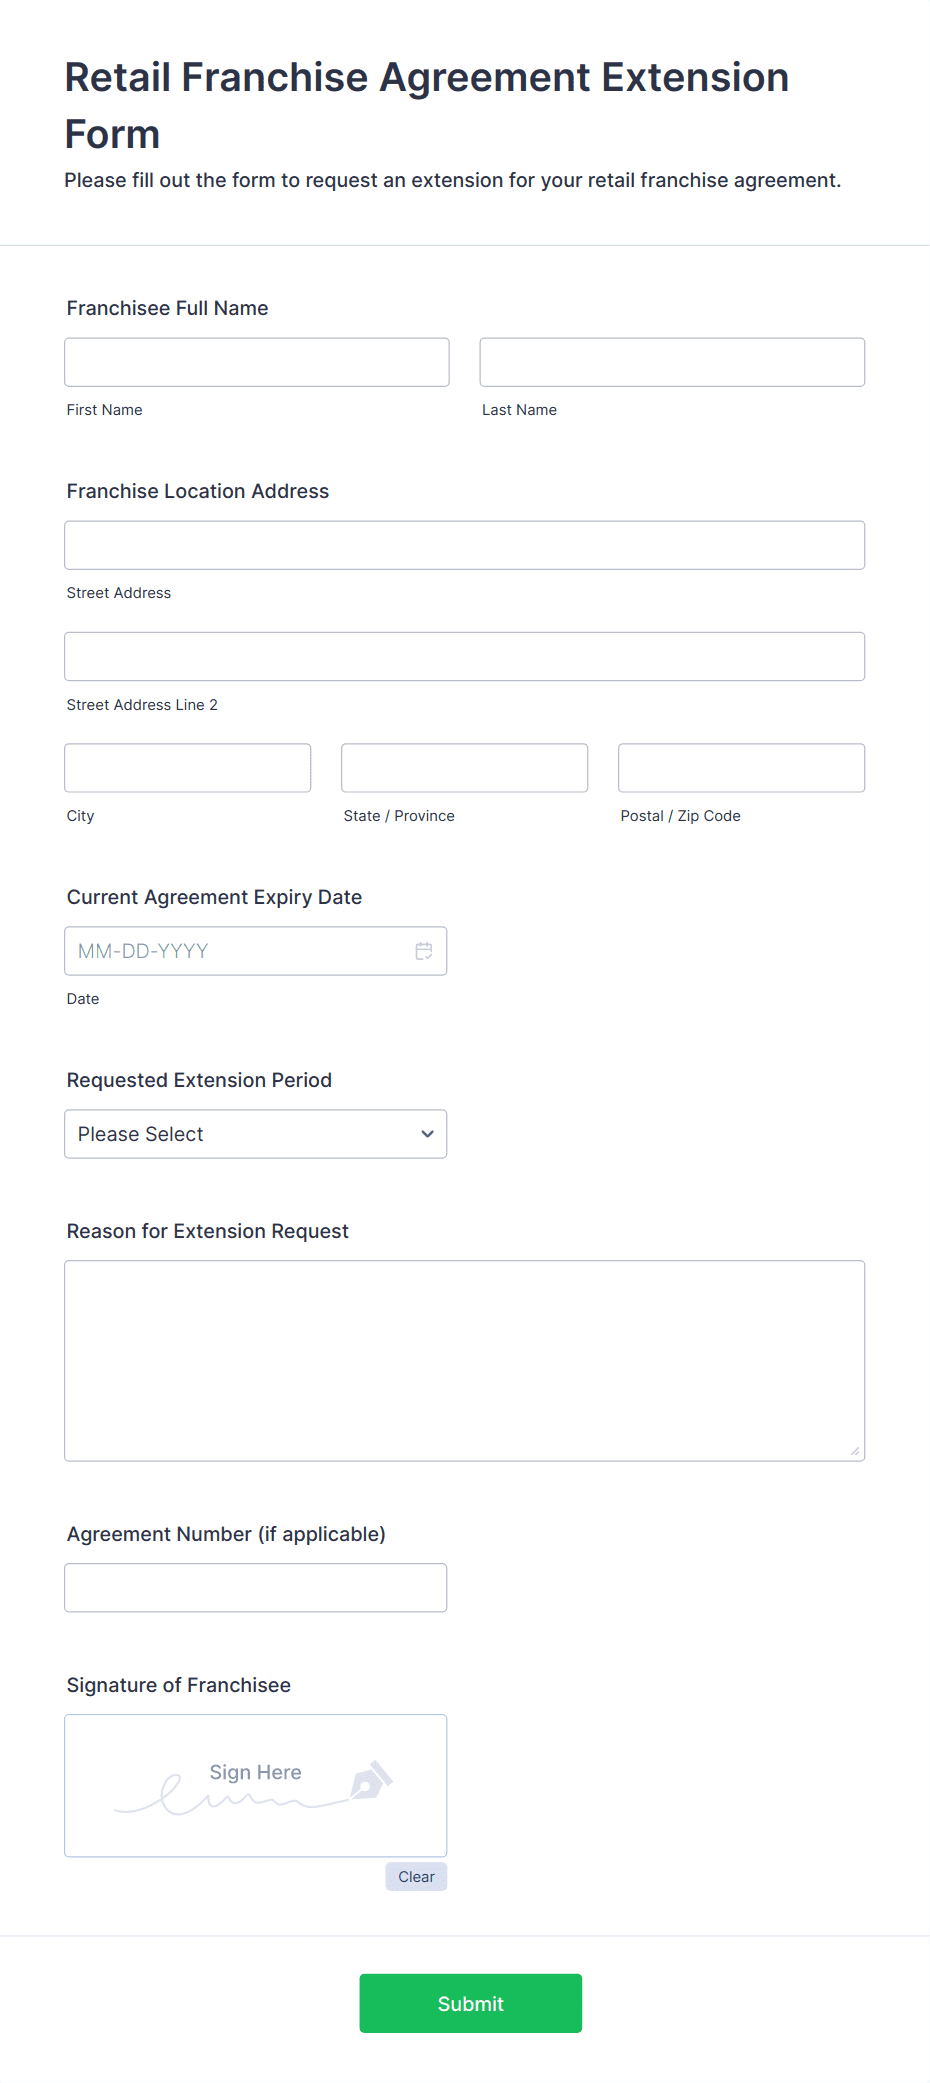Select the City text box

[188, 768]
